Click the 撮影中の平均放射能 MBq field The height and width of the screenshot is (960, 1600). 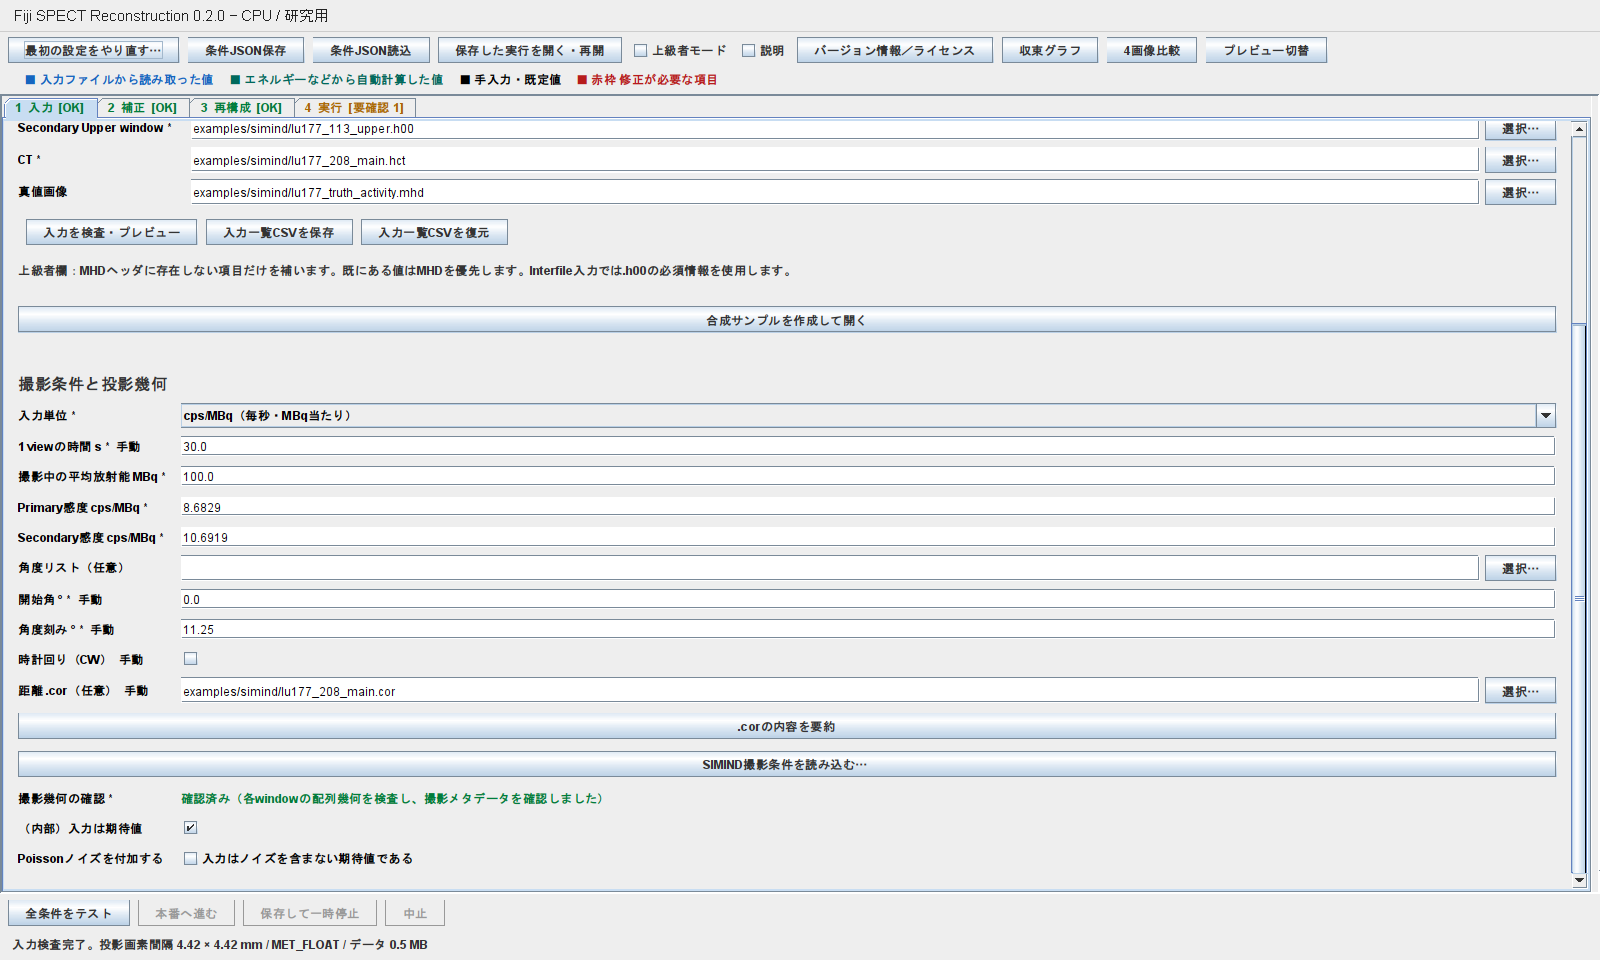[x=867, y=476]
